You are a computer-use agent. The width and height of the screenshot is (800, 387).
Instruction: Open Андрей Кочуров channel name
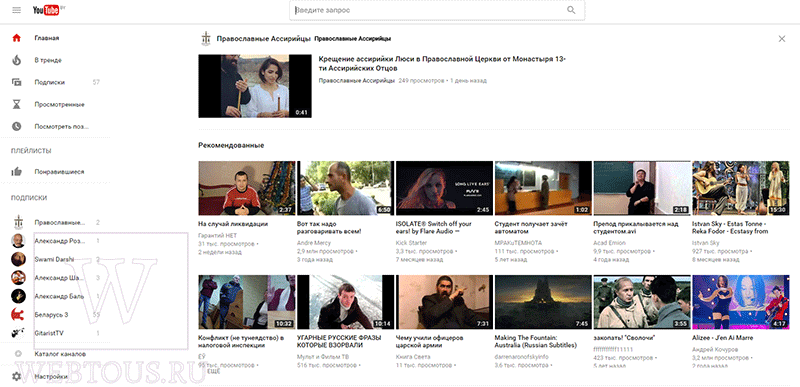pos(715,350)
